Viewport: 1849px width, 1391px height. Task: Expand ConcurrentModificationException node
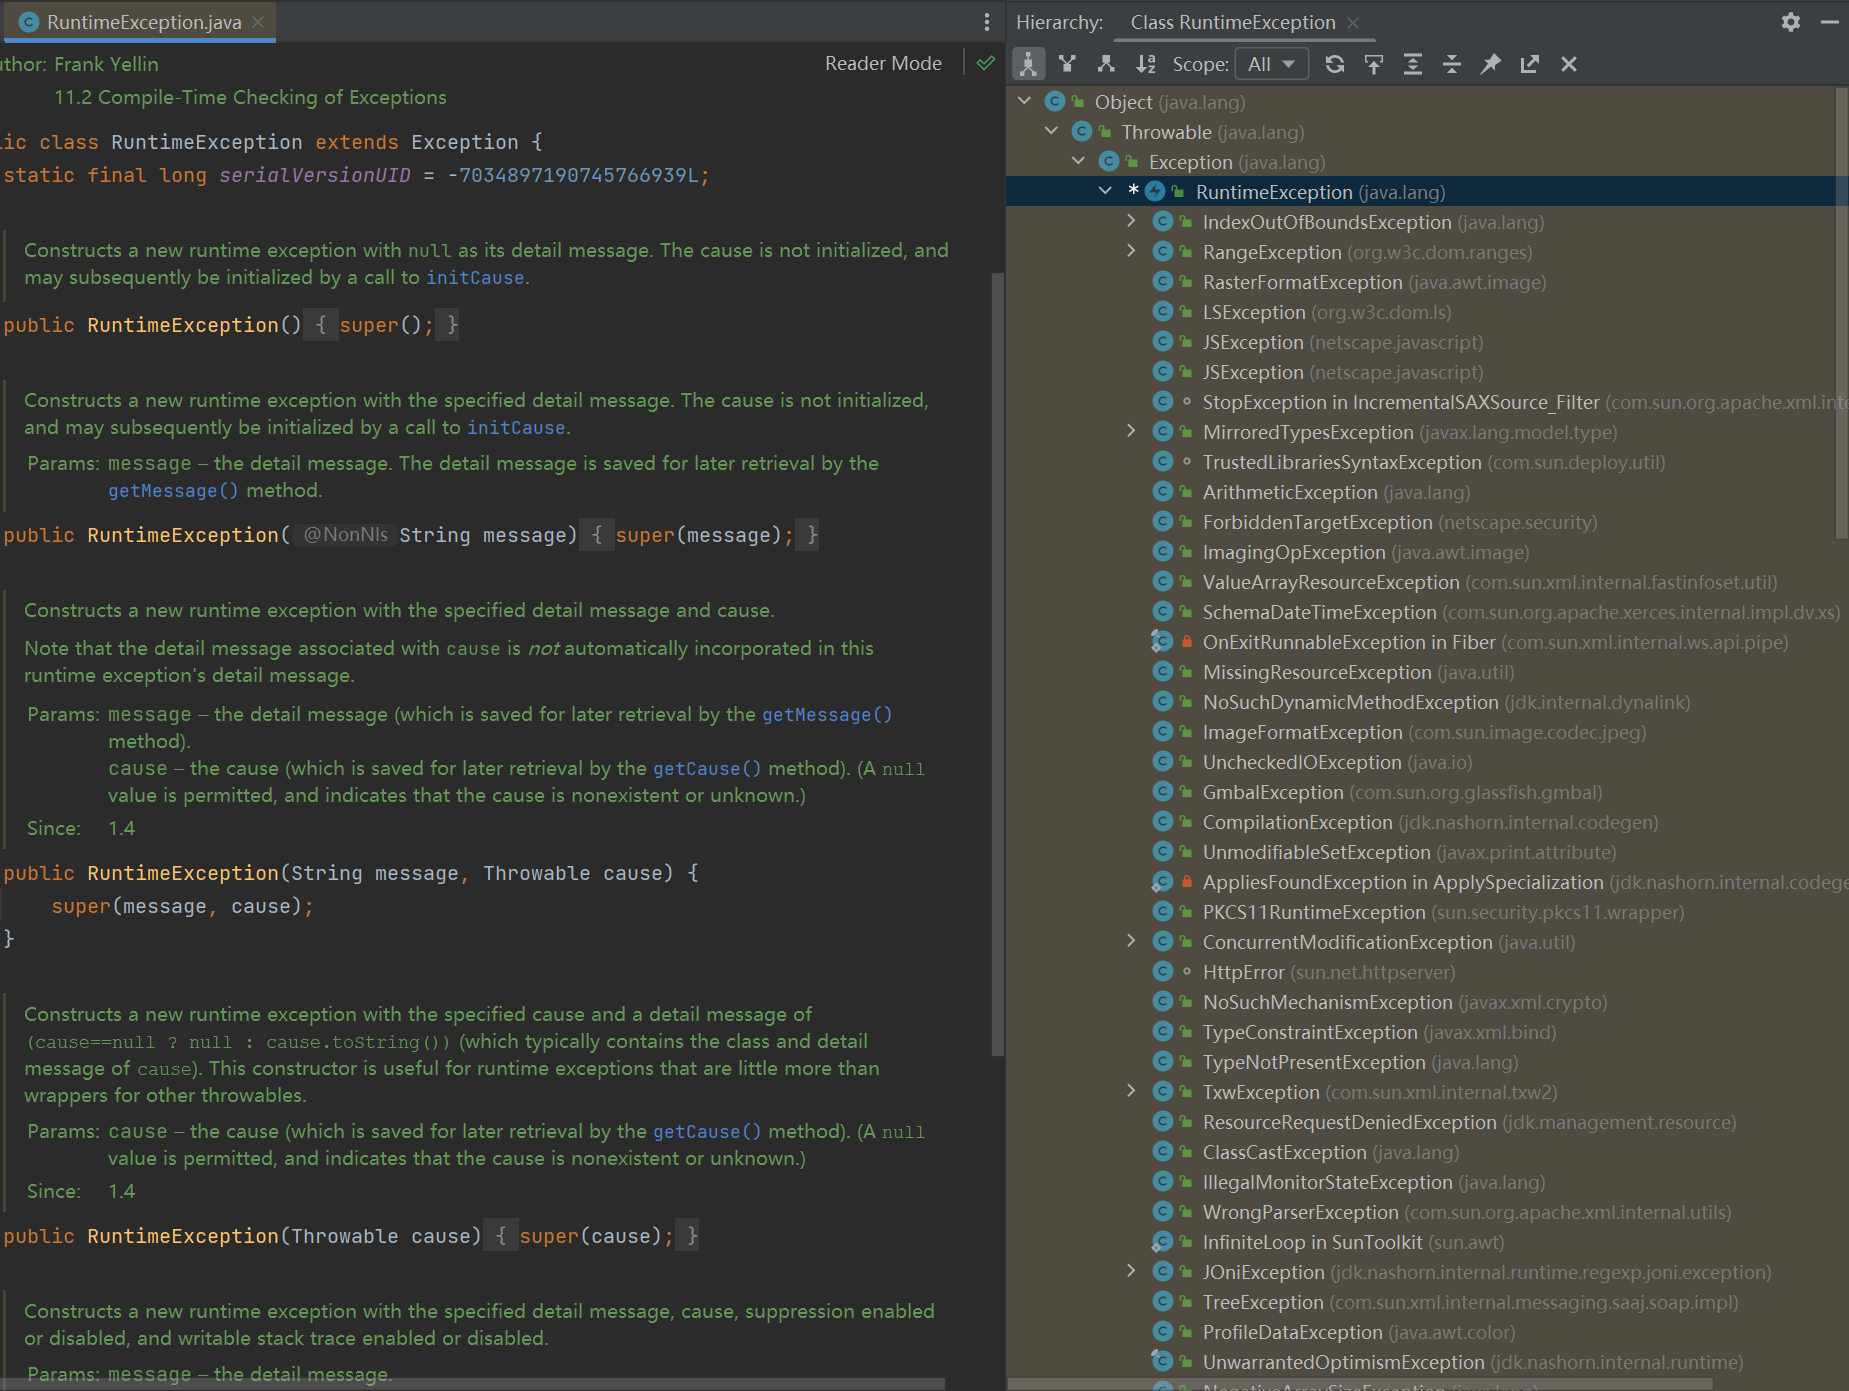[1131, 941]
